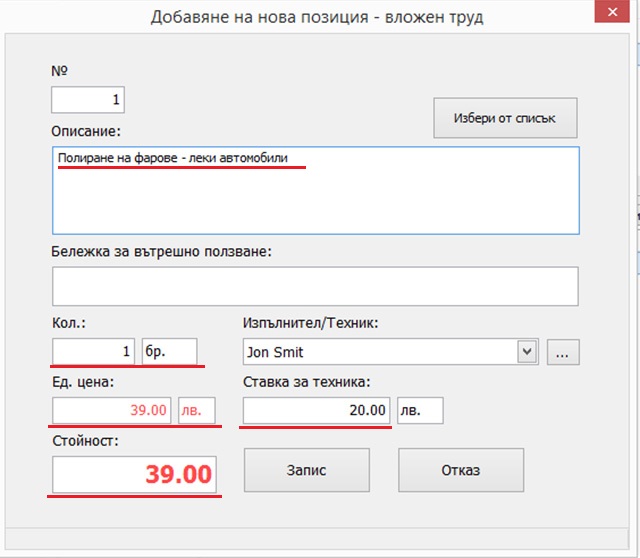Viewport: 640px width, 558px height.
Task: Edit the Ед. цена field showing 39.00
Action: [111, 410]
